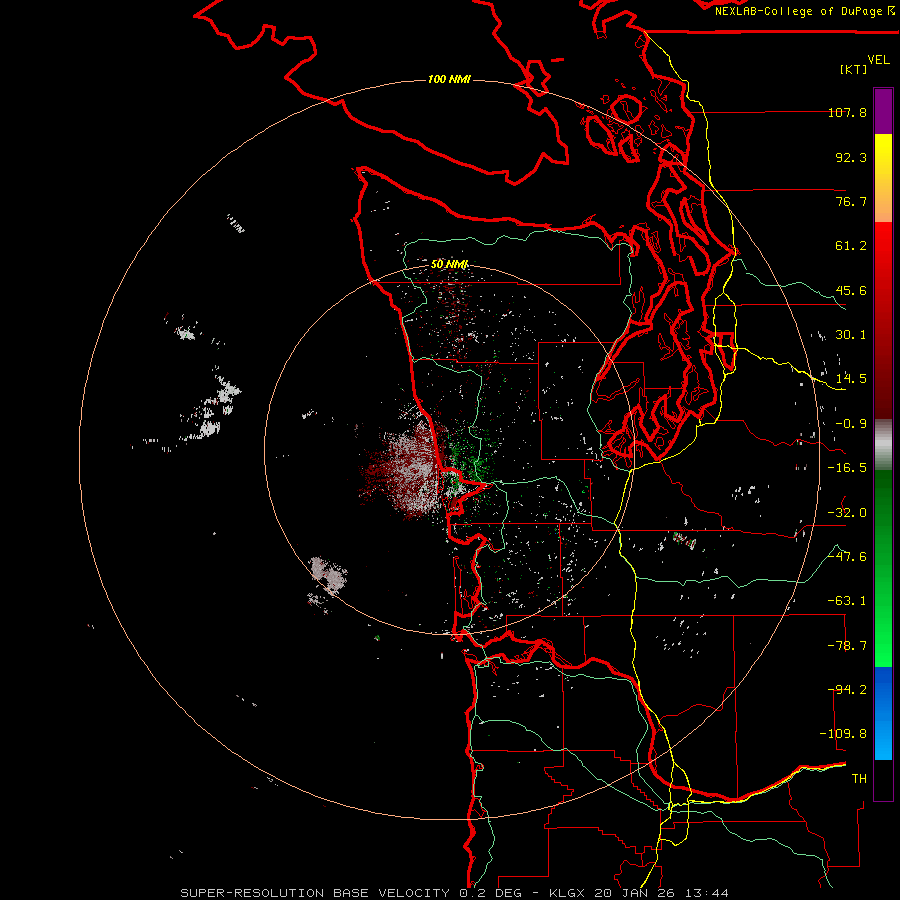Click the 92.3 velocity scale value
The width and height of the screenshot is (900, 900).
pos(851,157)
